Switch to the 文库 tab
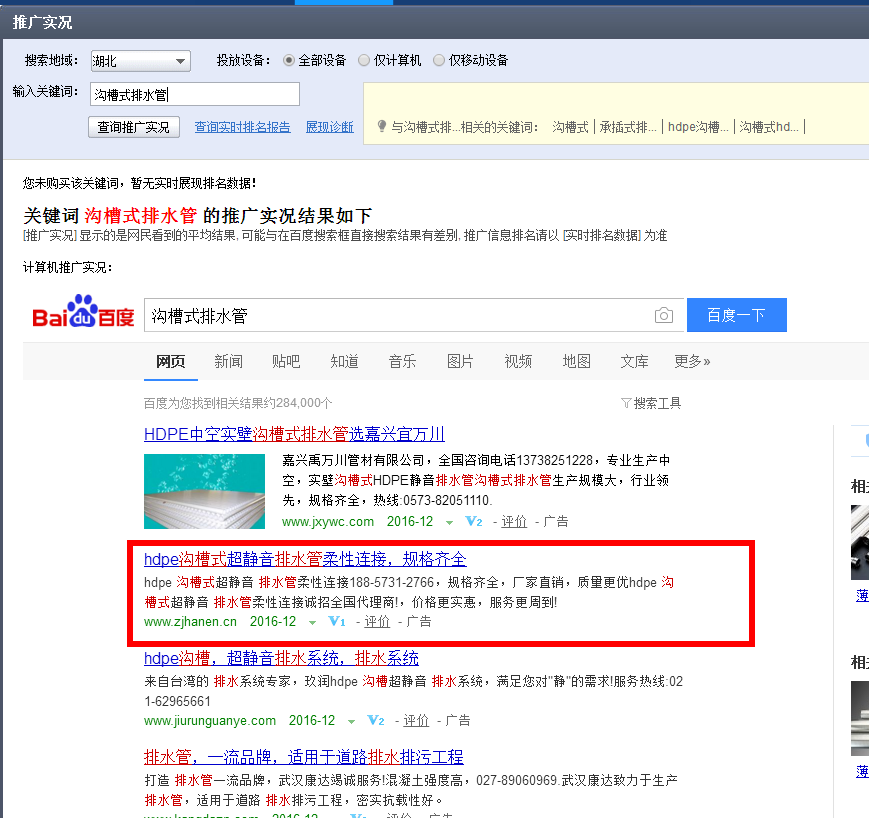869x818 pixels. click(x=634, y=361)
